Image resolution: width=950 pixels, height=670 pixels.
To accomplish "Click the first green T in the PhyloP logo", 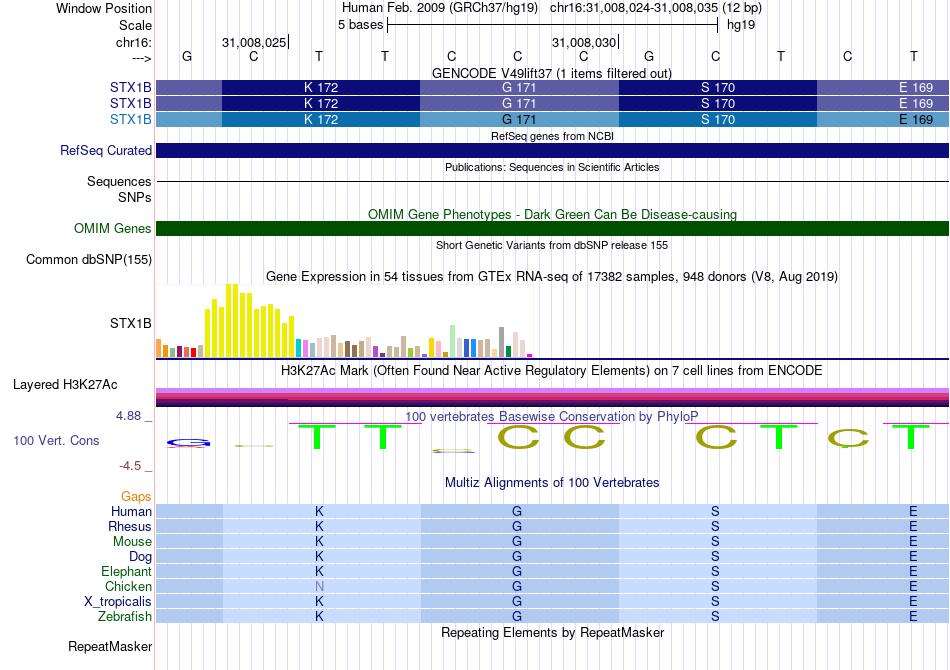I will click(x=316, y=437).
